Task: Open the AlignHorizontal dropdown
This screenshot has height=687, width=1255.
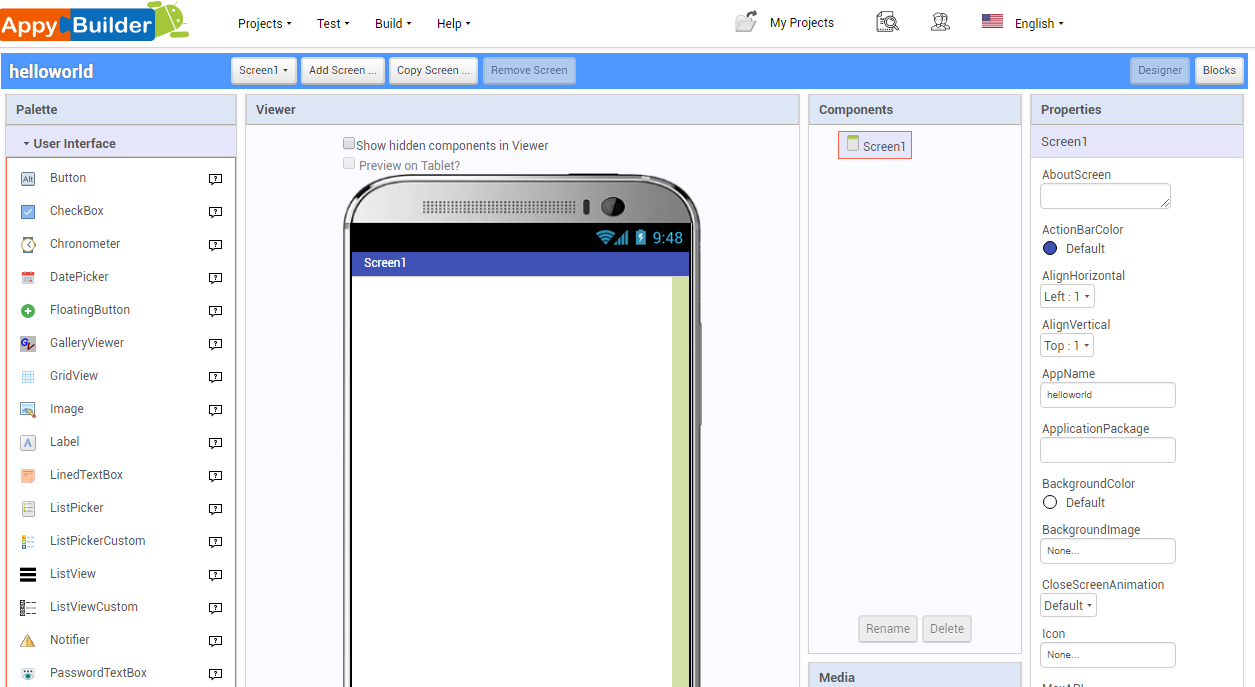Action: pos(1066,295)
